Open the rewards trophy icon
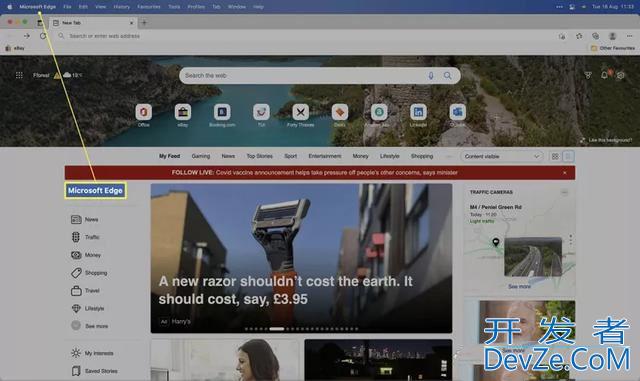640x381 pixels. click(x=588, y=75)
